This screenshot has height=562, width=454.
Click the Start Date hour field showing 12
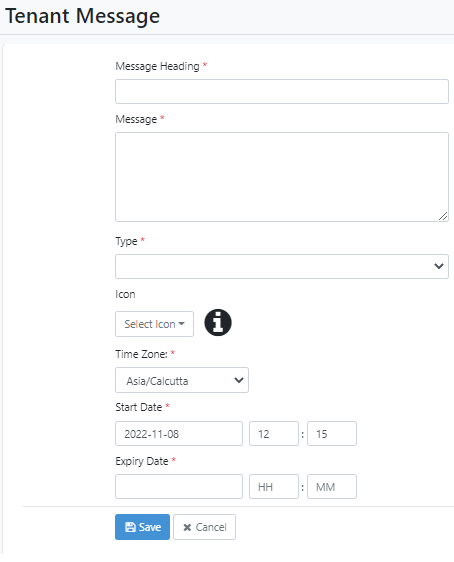(274, 434)
